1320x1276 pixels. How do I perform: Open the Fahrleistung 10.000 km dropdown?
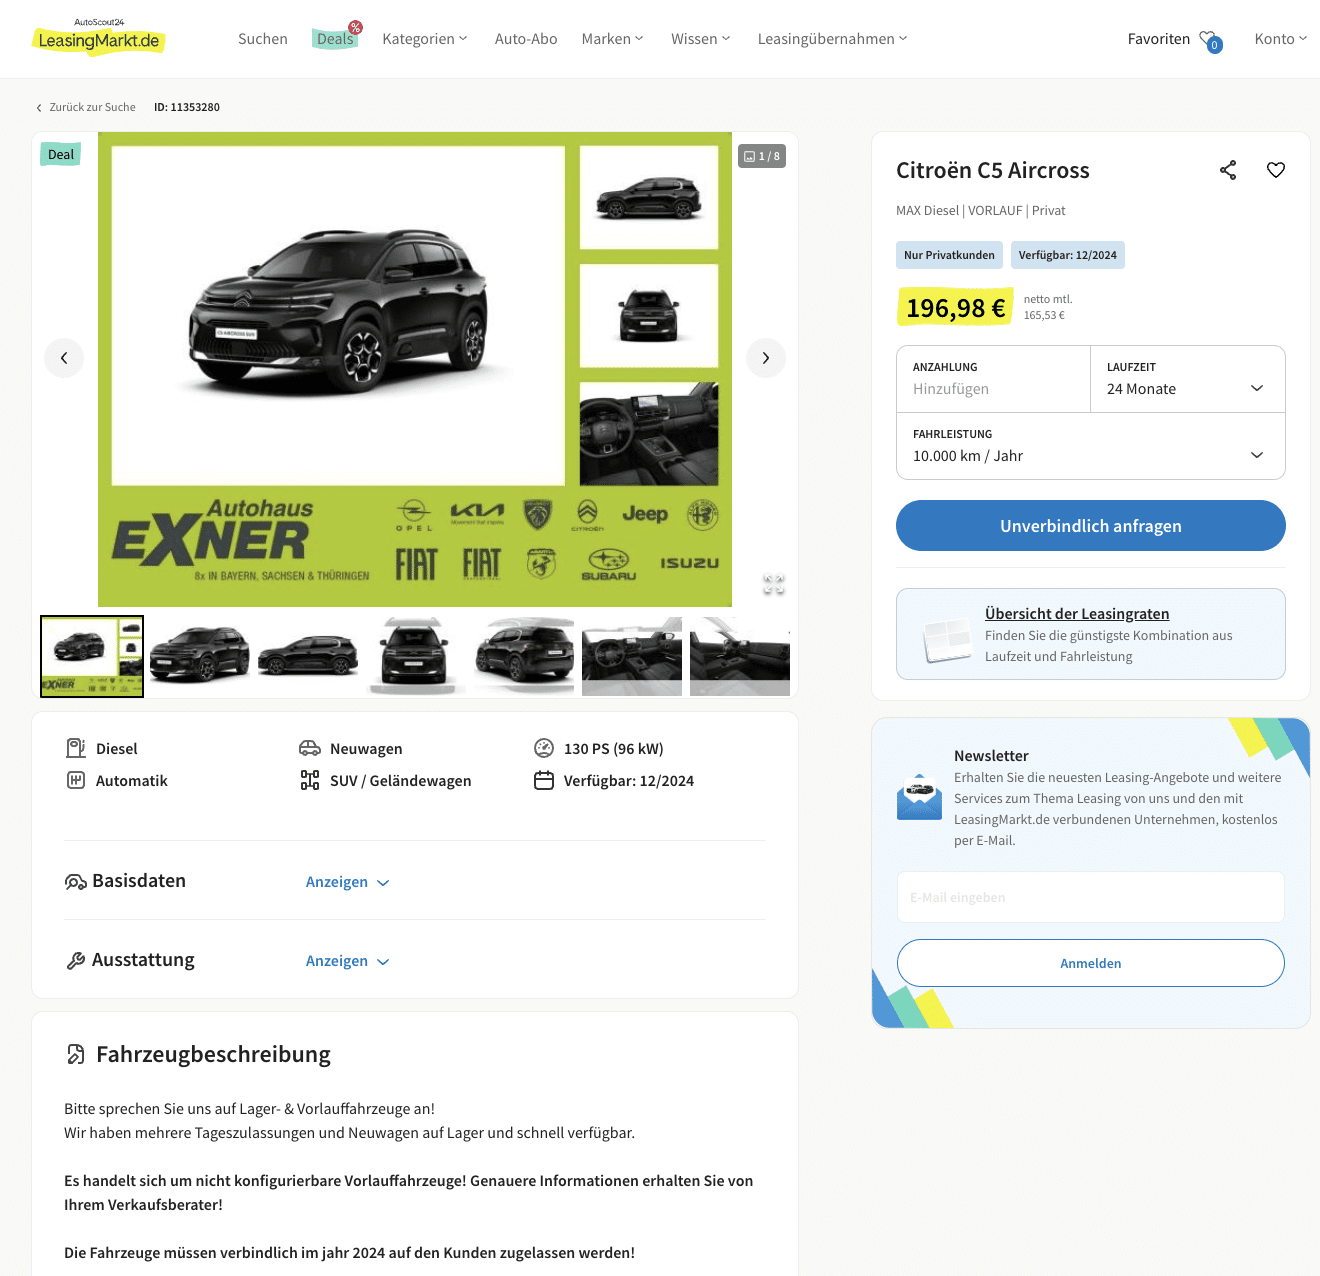coord(1090,446)
